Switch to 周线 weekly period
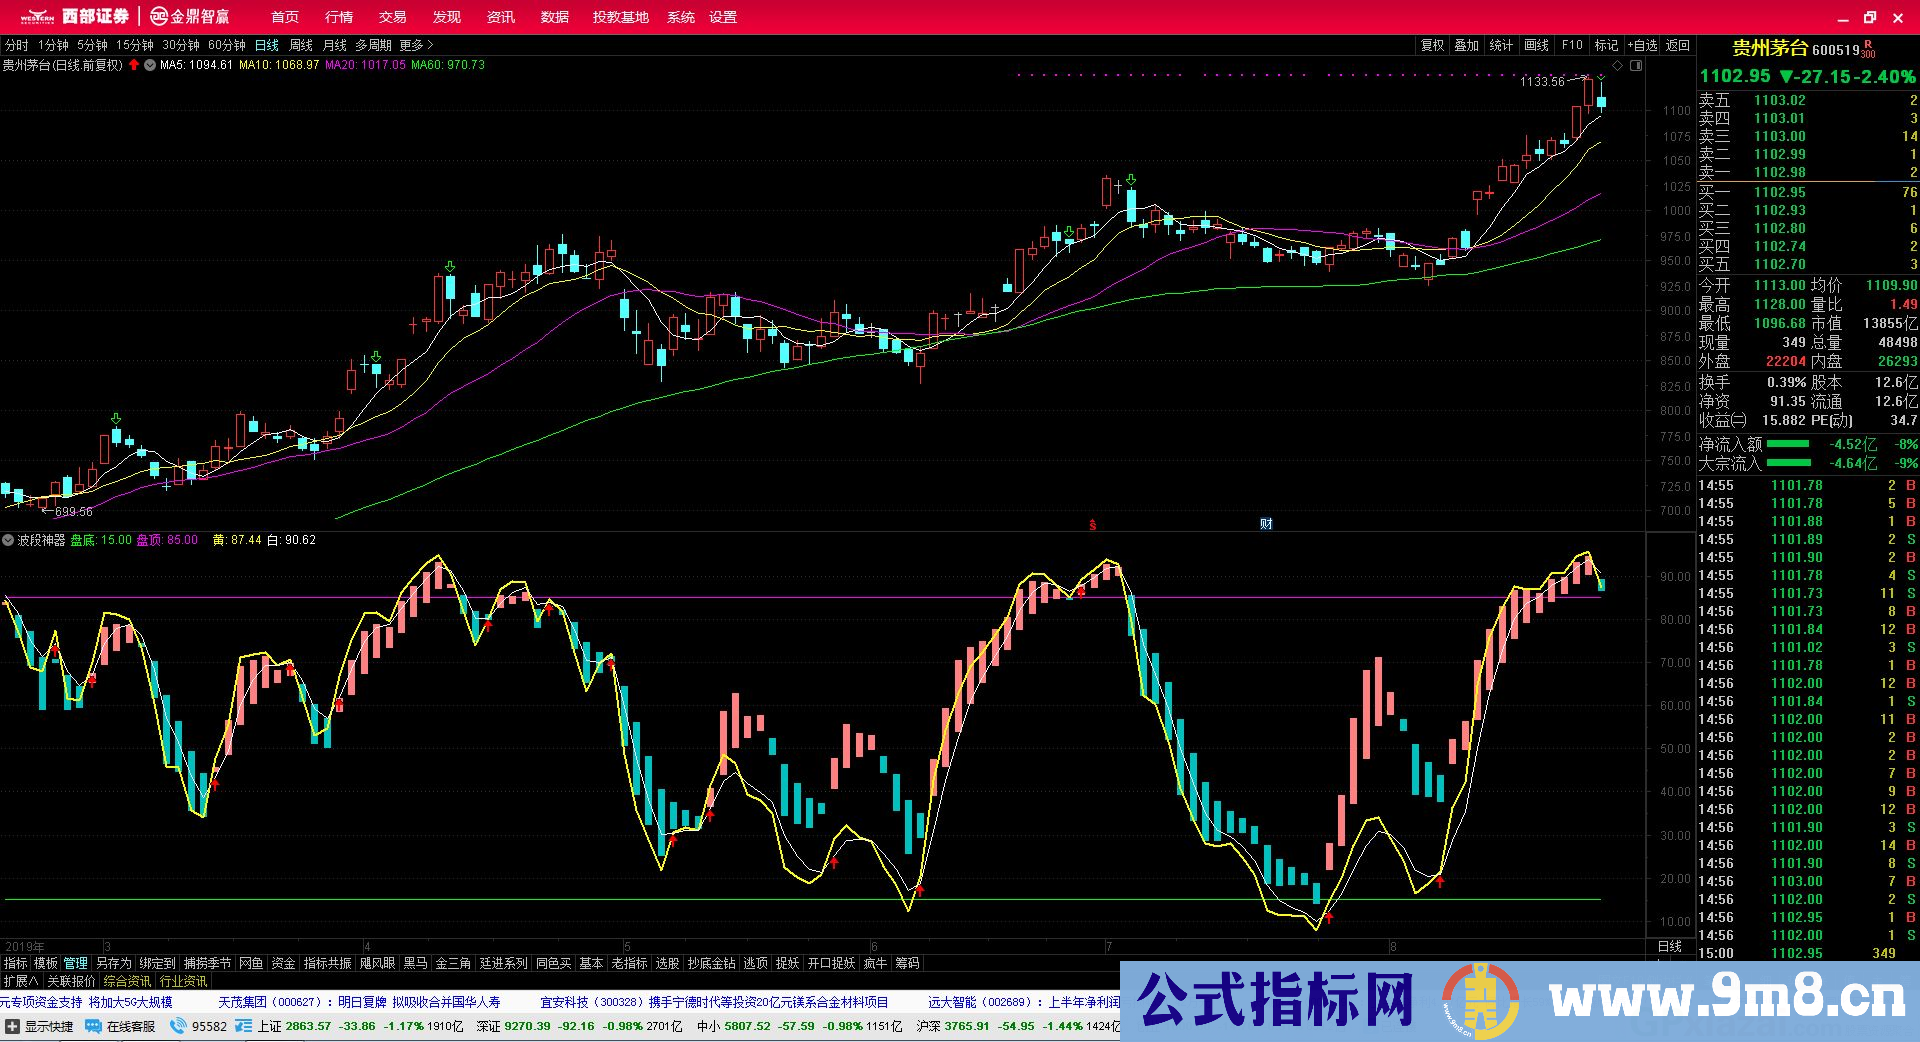 point(301,45)
